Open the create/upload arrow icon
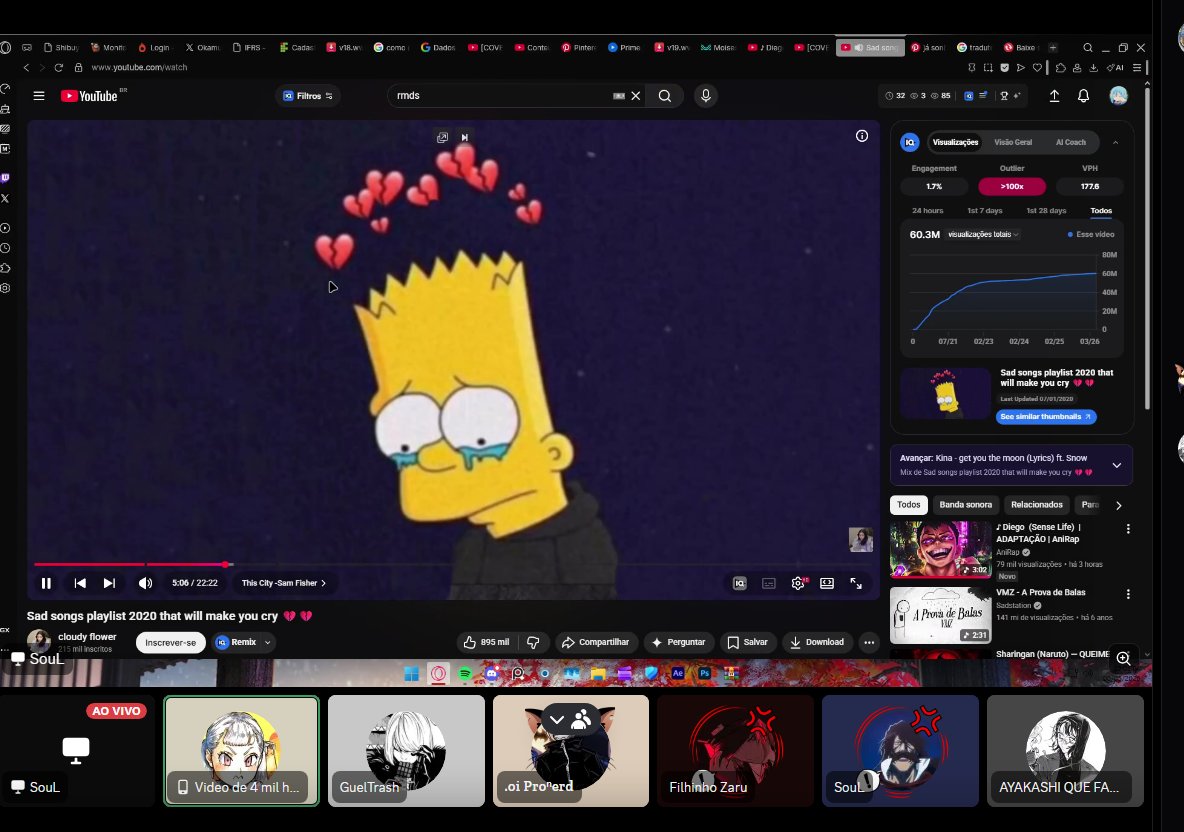Viewport: 1184px width, 832px height. (1054, 96)
